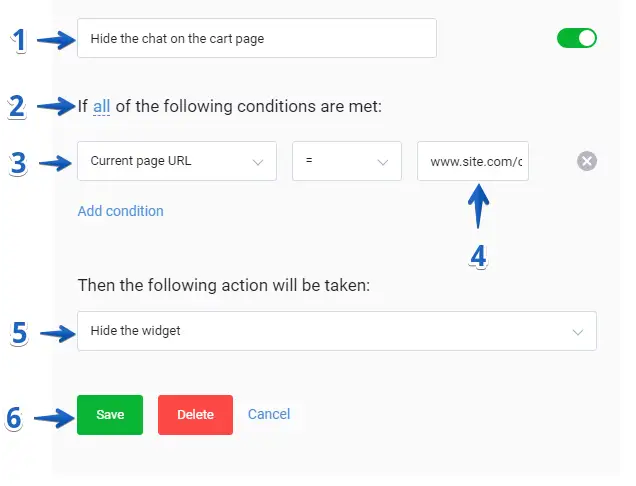Image resolution: width=636 pixels, height=486 pixels.
Task: Click the Add condition link
Action: (120, 211)
